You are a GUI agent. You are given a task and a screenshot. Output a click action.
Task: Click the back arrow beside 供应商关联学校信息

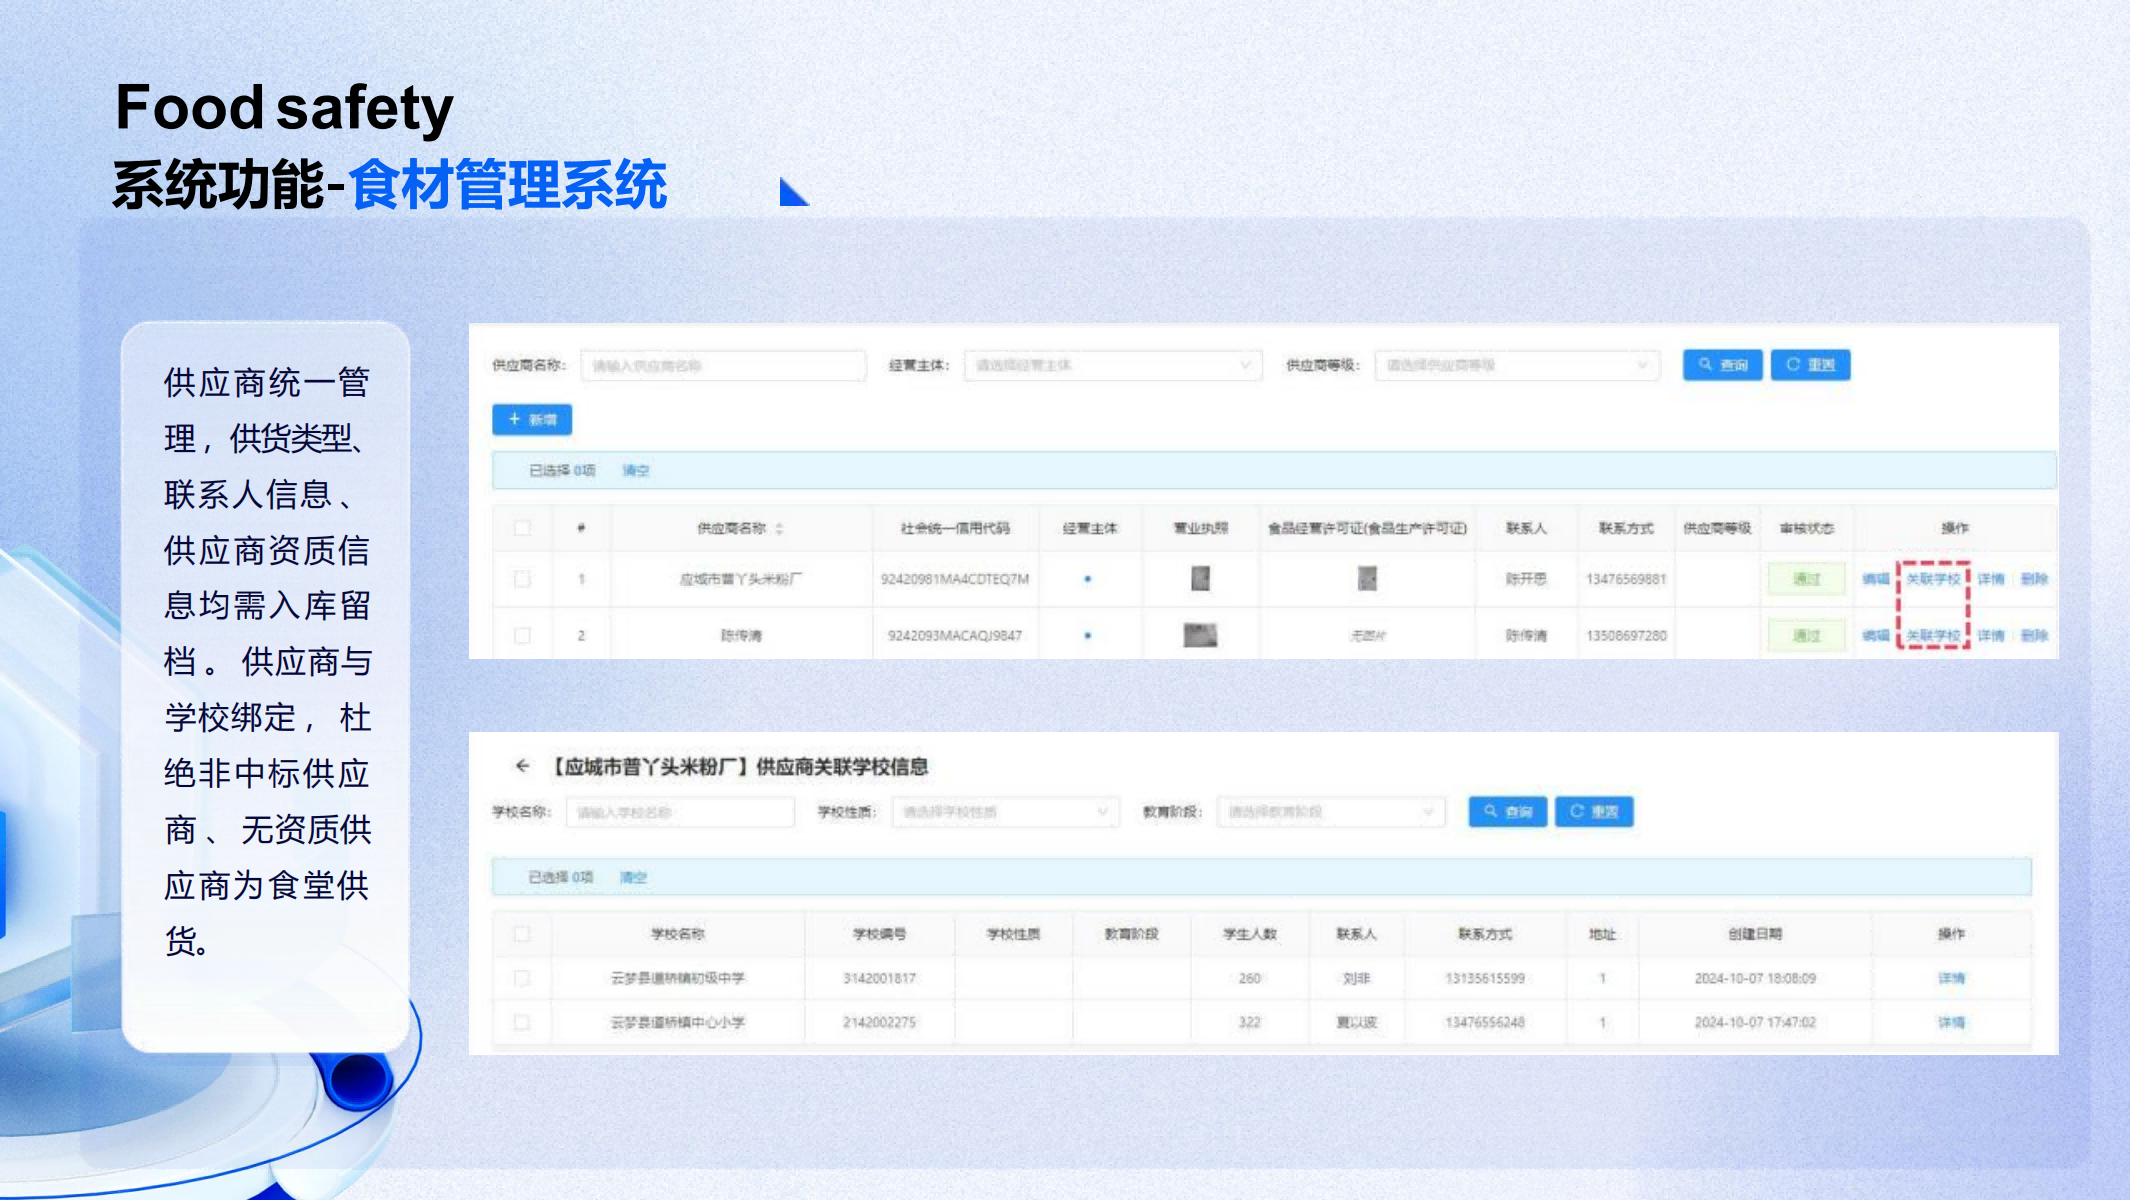(x=522, y=766)
